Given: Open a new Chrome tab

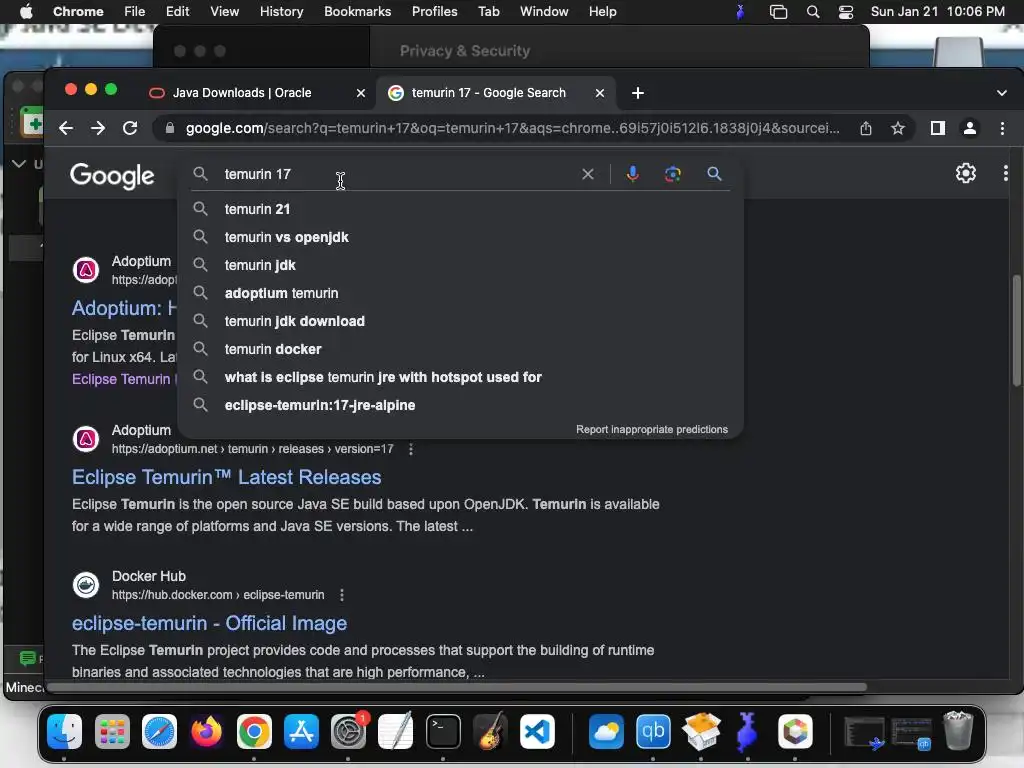Looking at the screenshot, I should (638, 93).
